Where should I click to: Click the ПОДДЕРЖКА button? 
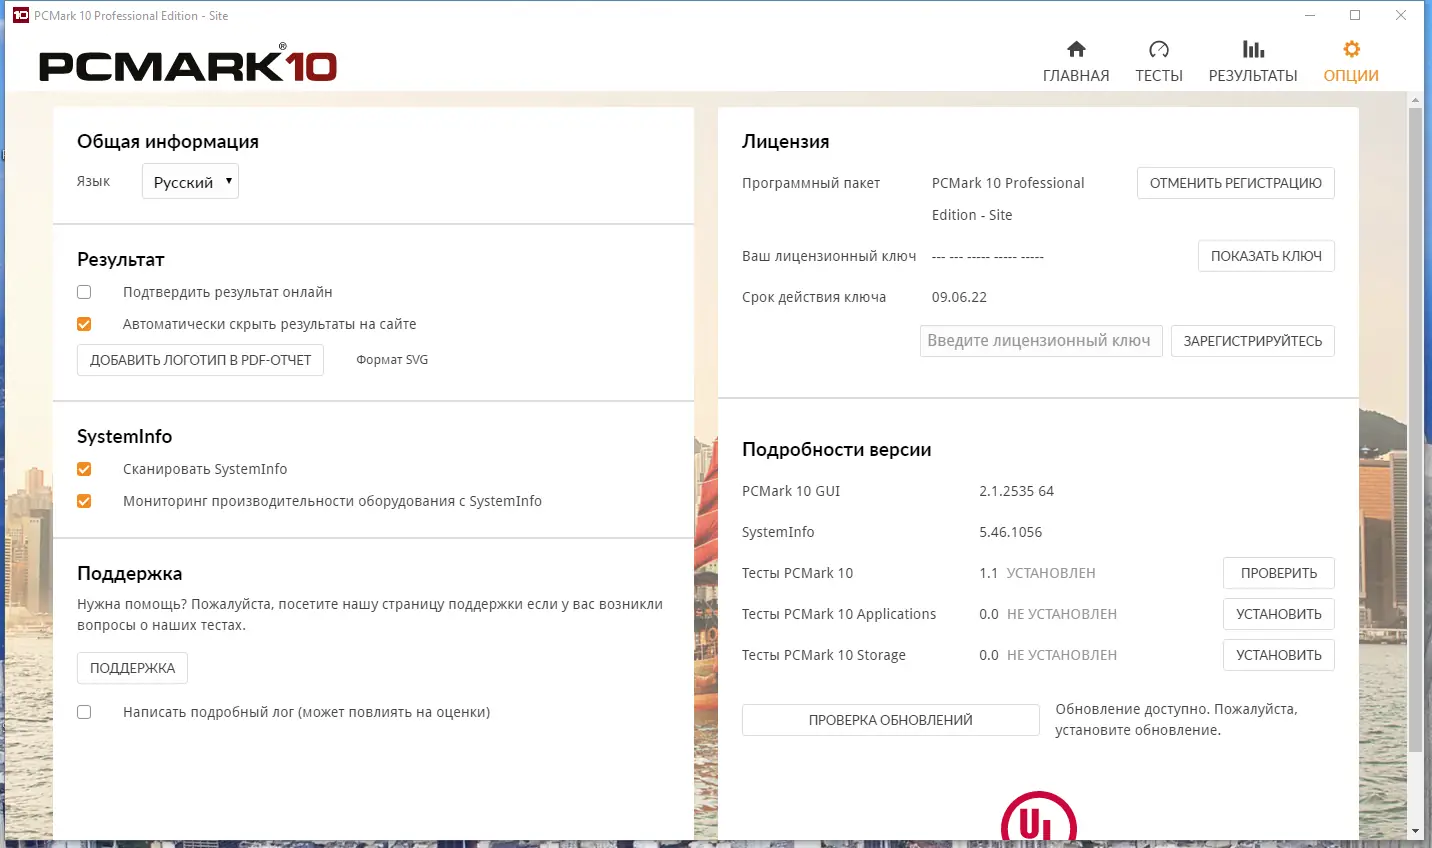(x=132, y=668)
